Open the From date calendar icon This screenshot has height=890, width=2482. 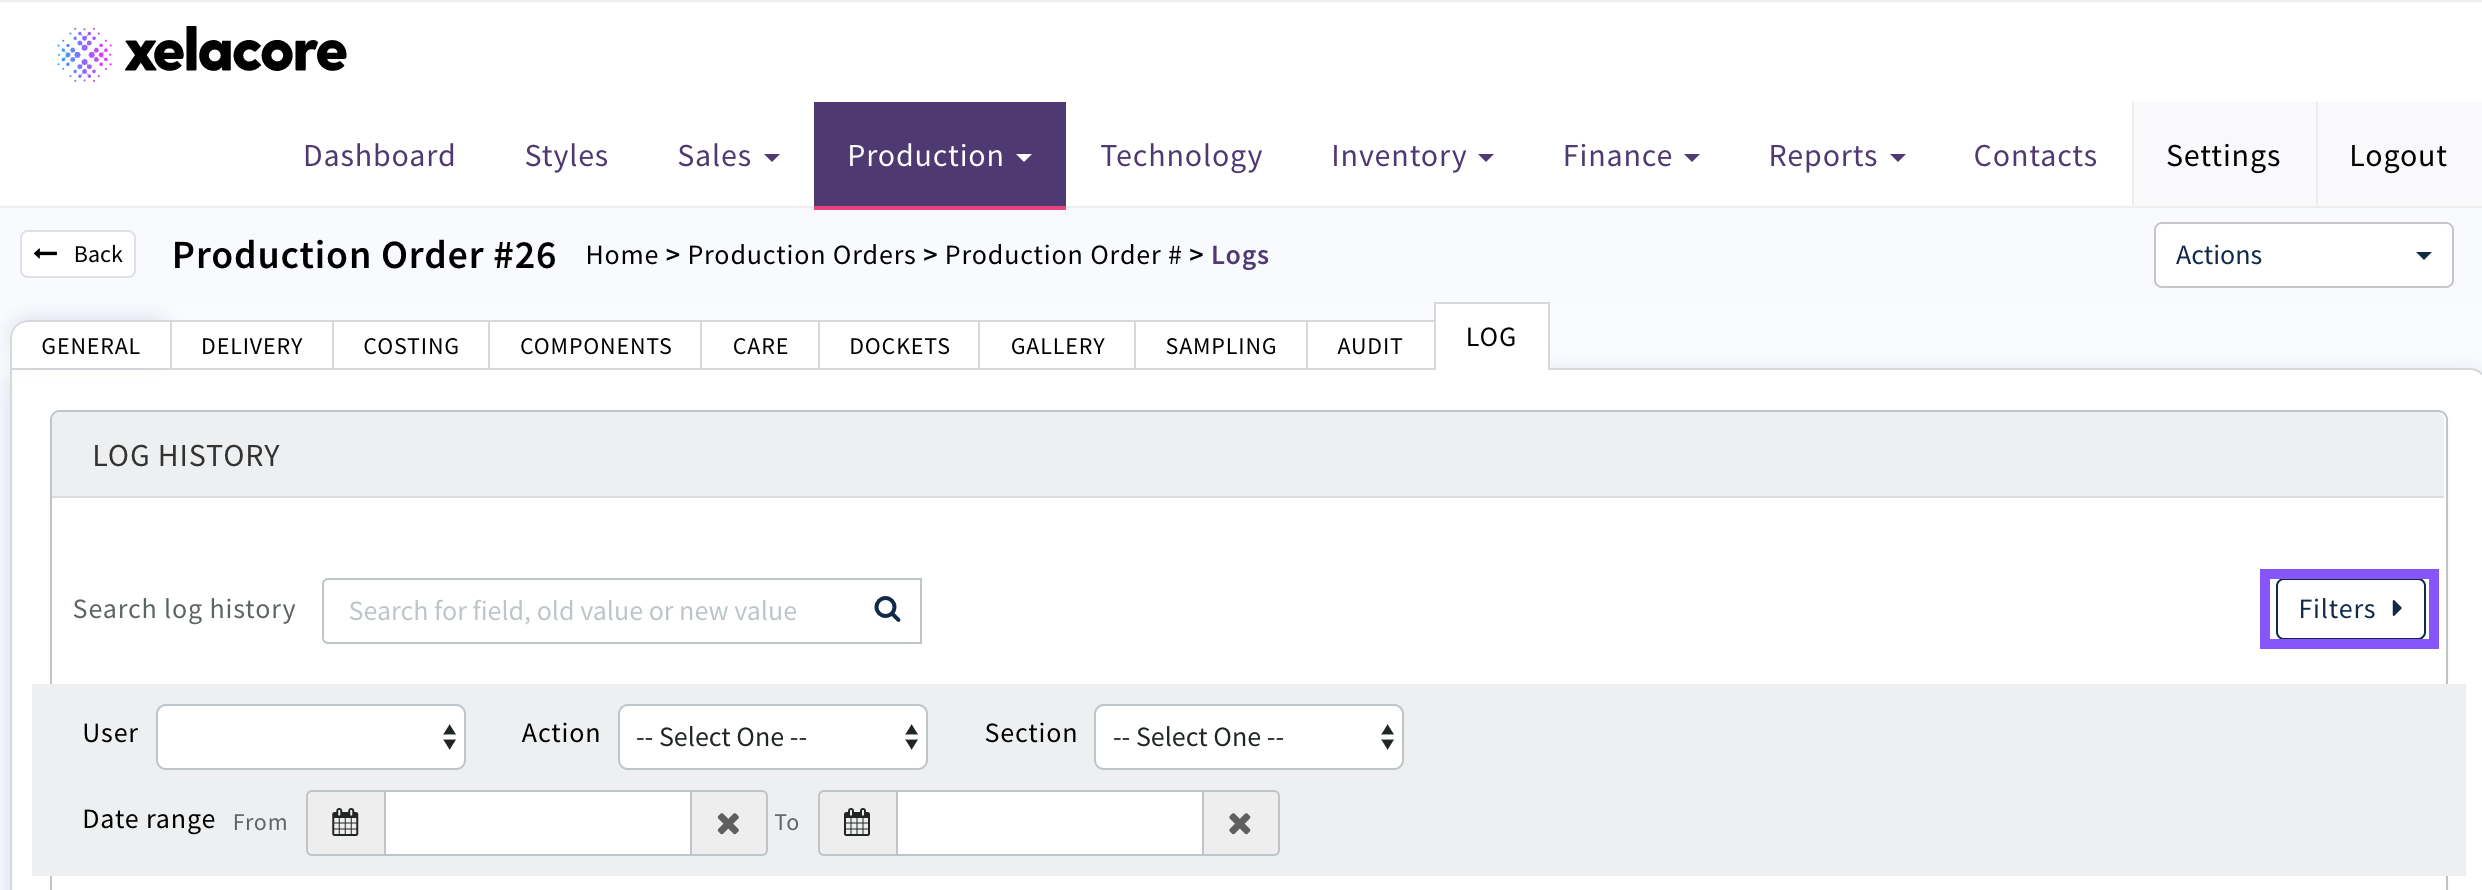click(345, 823)
